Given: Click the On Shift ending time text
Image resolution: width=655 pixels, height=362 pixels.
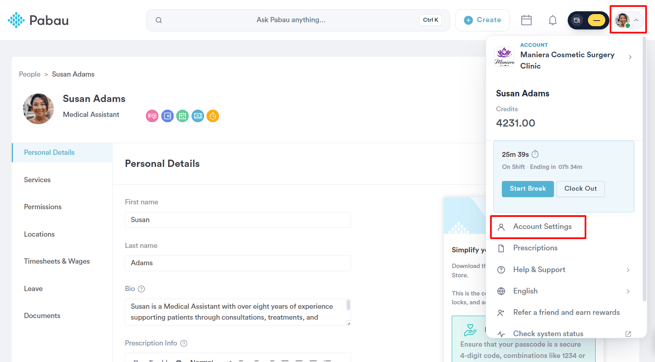Looking at the screenshot, I should coord(542,167).
